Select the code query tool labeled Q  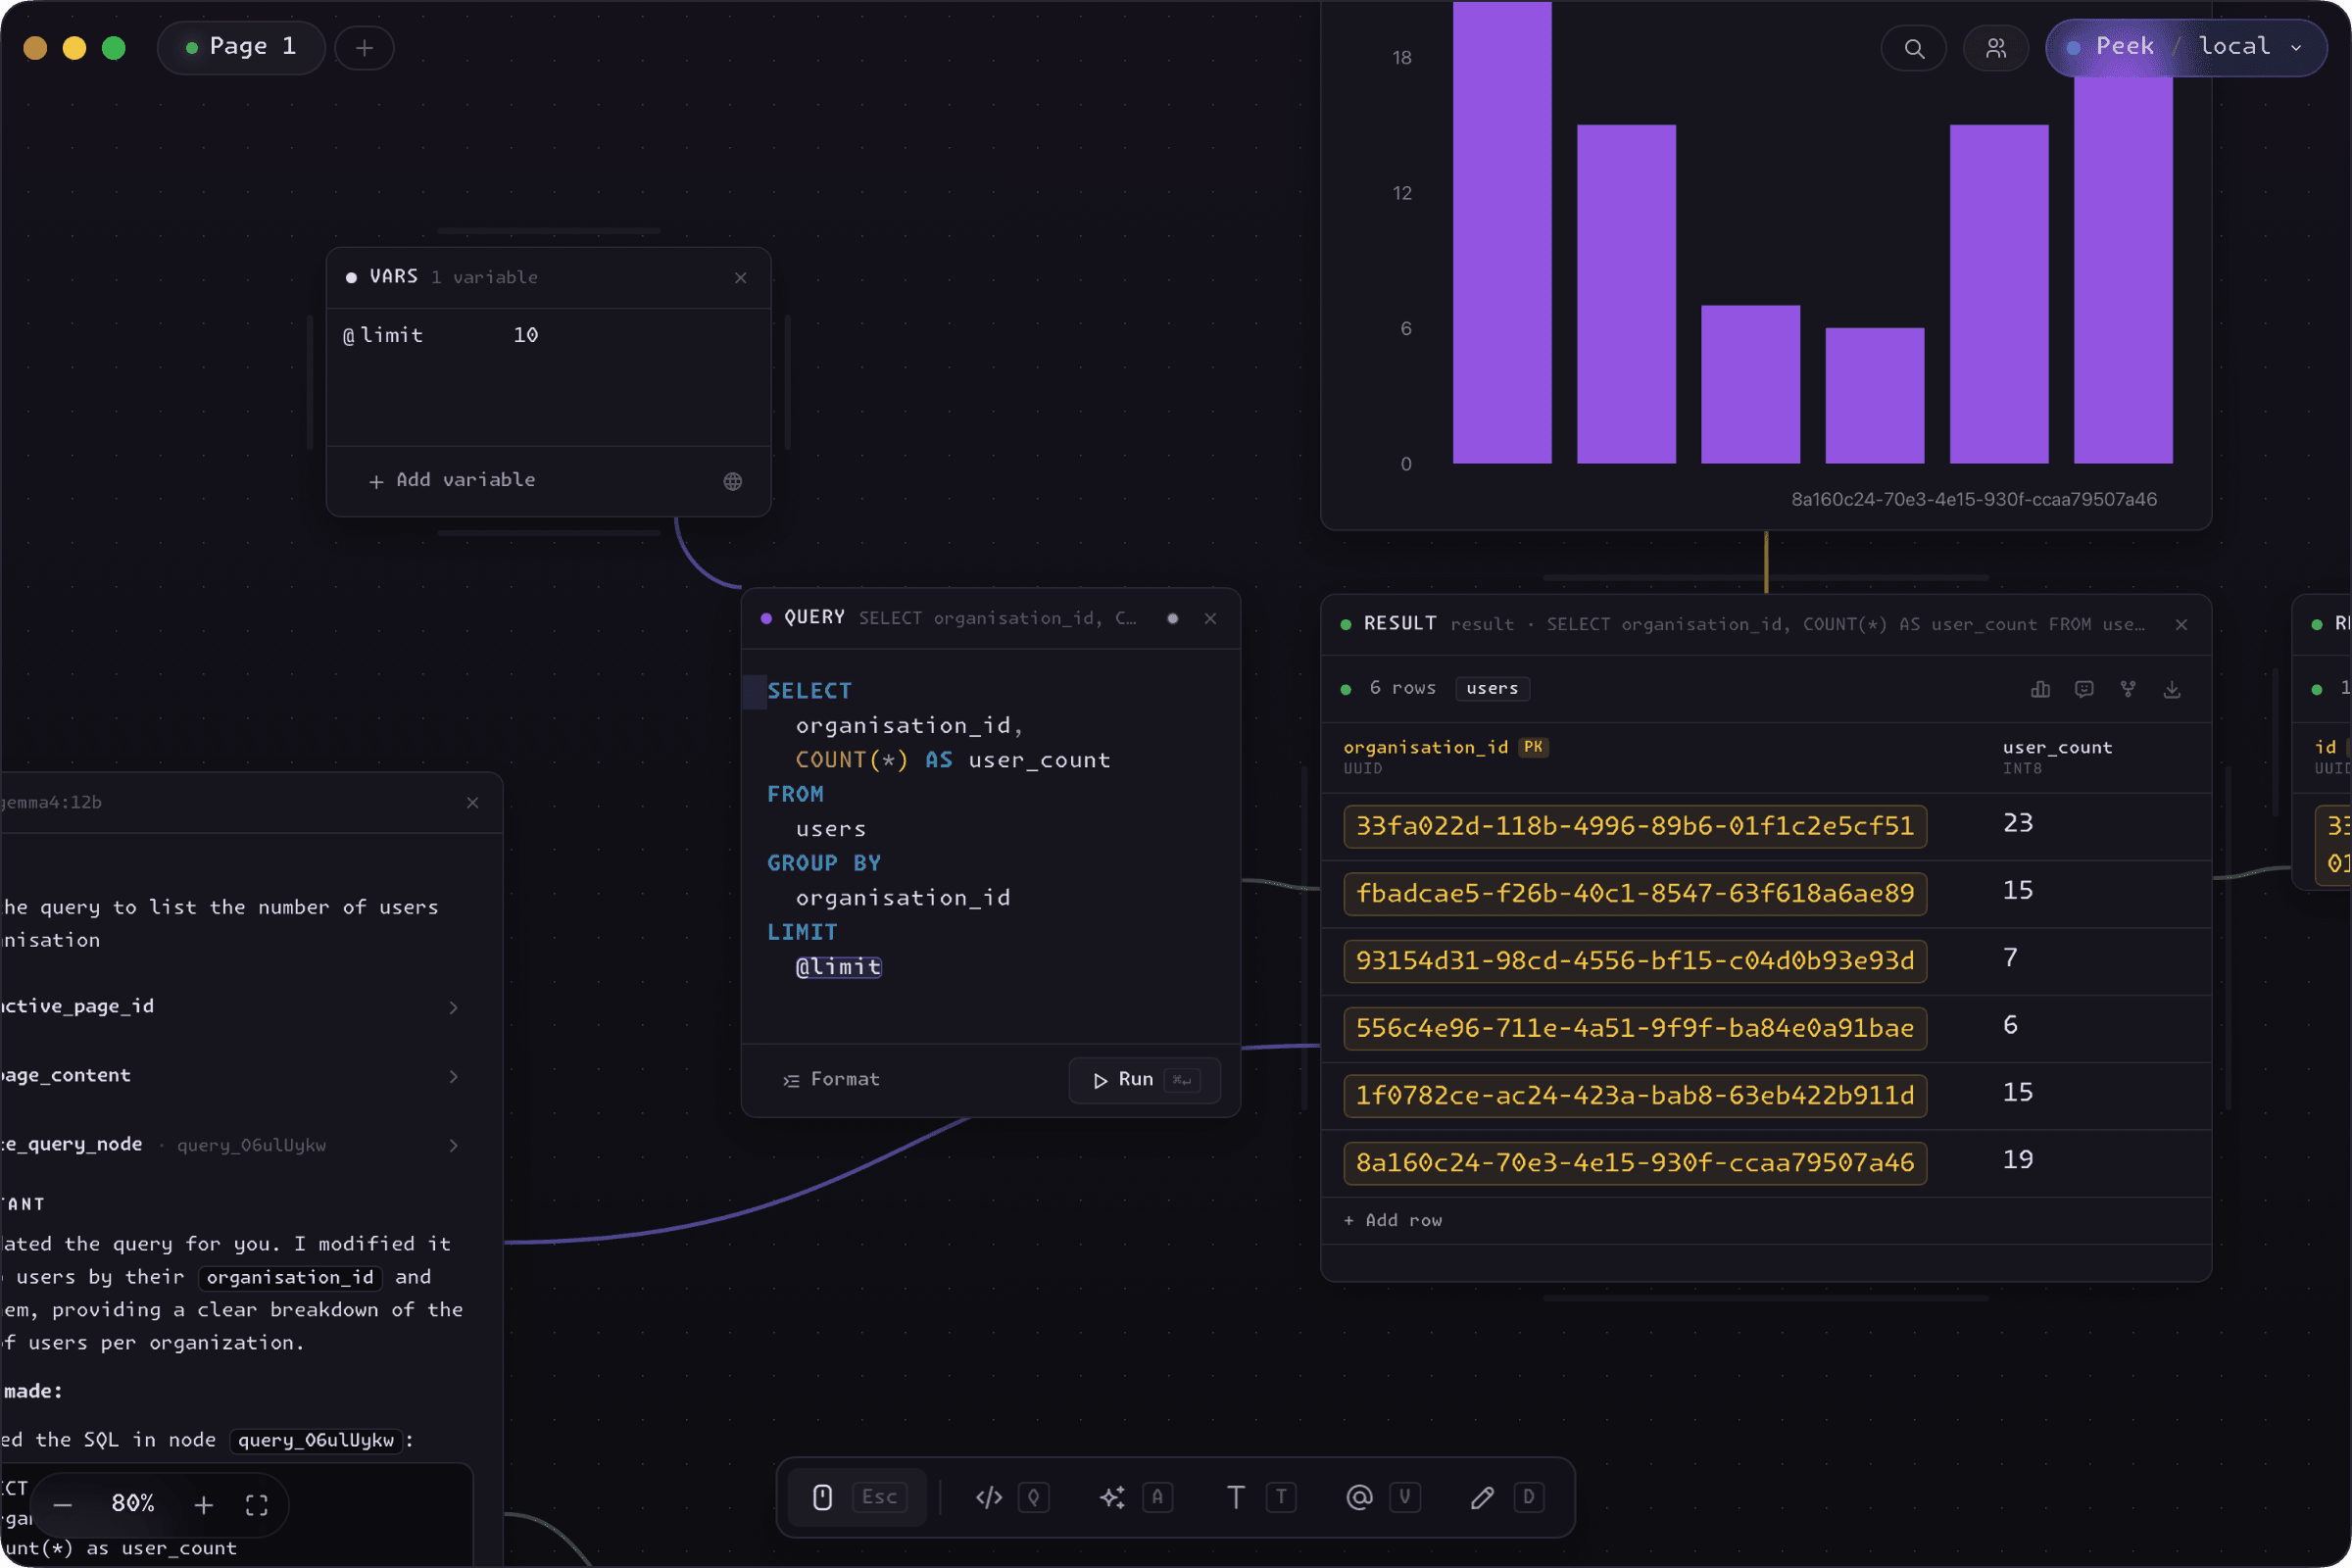pyautogui.click(x=1011, y=1497)
